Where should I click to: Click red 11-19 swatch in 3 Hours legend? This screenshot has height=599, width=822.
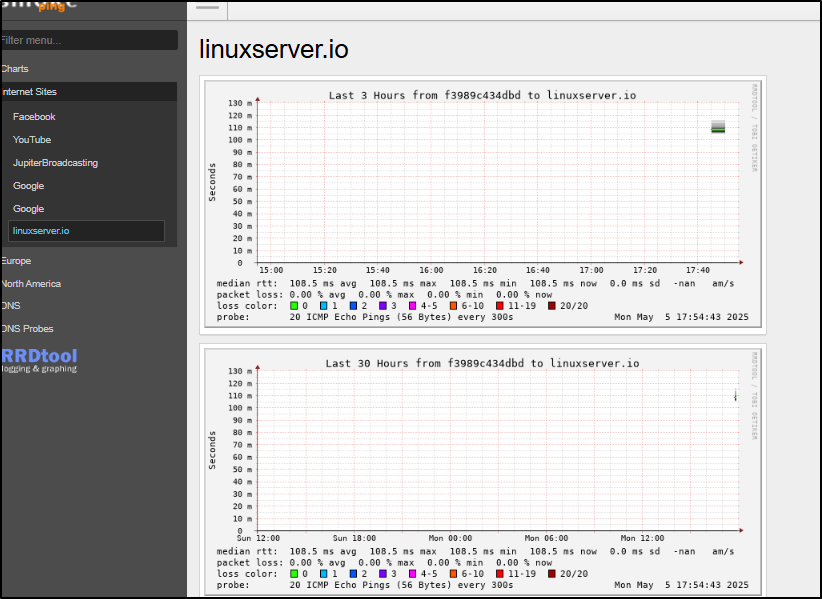(x=500, y=306)
